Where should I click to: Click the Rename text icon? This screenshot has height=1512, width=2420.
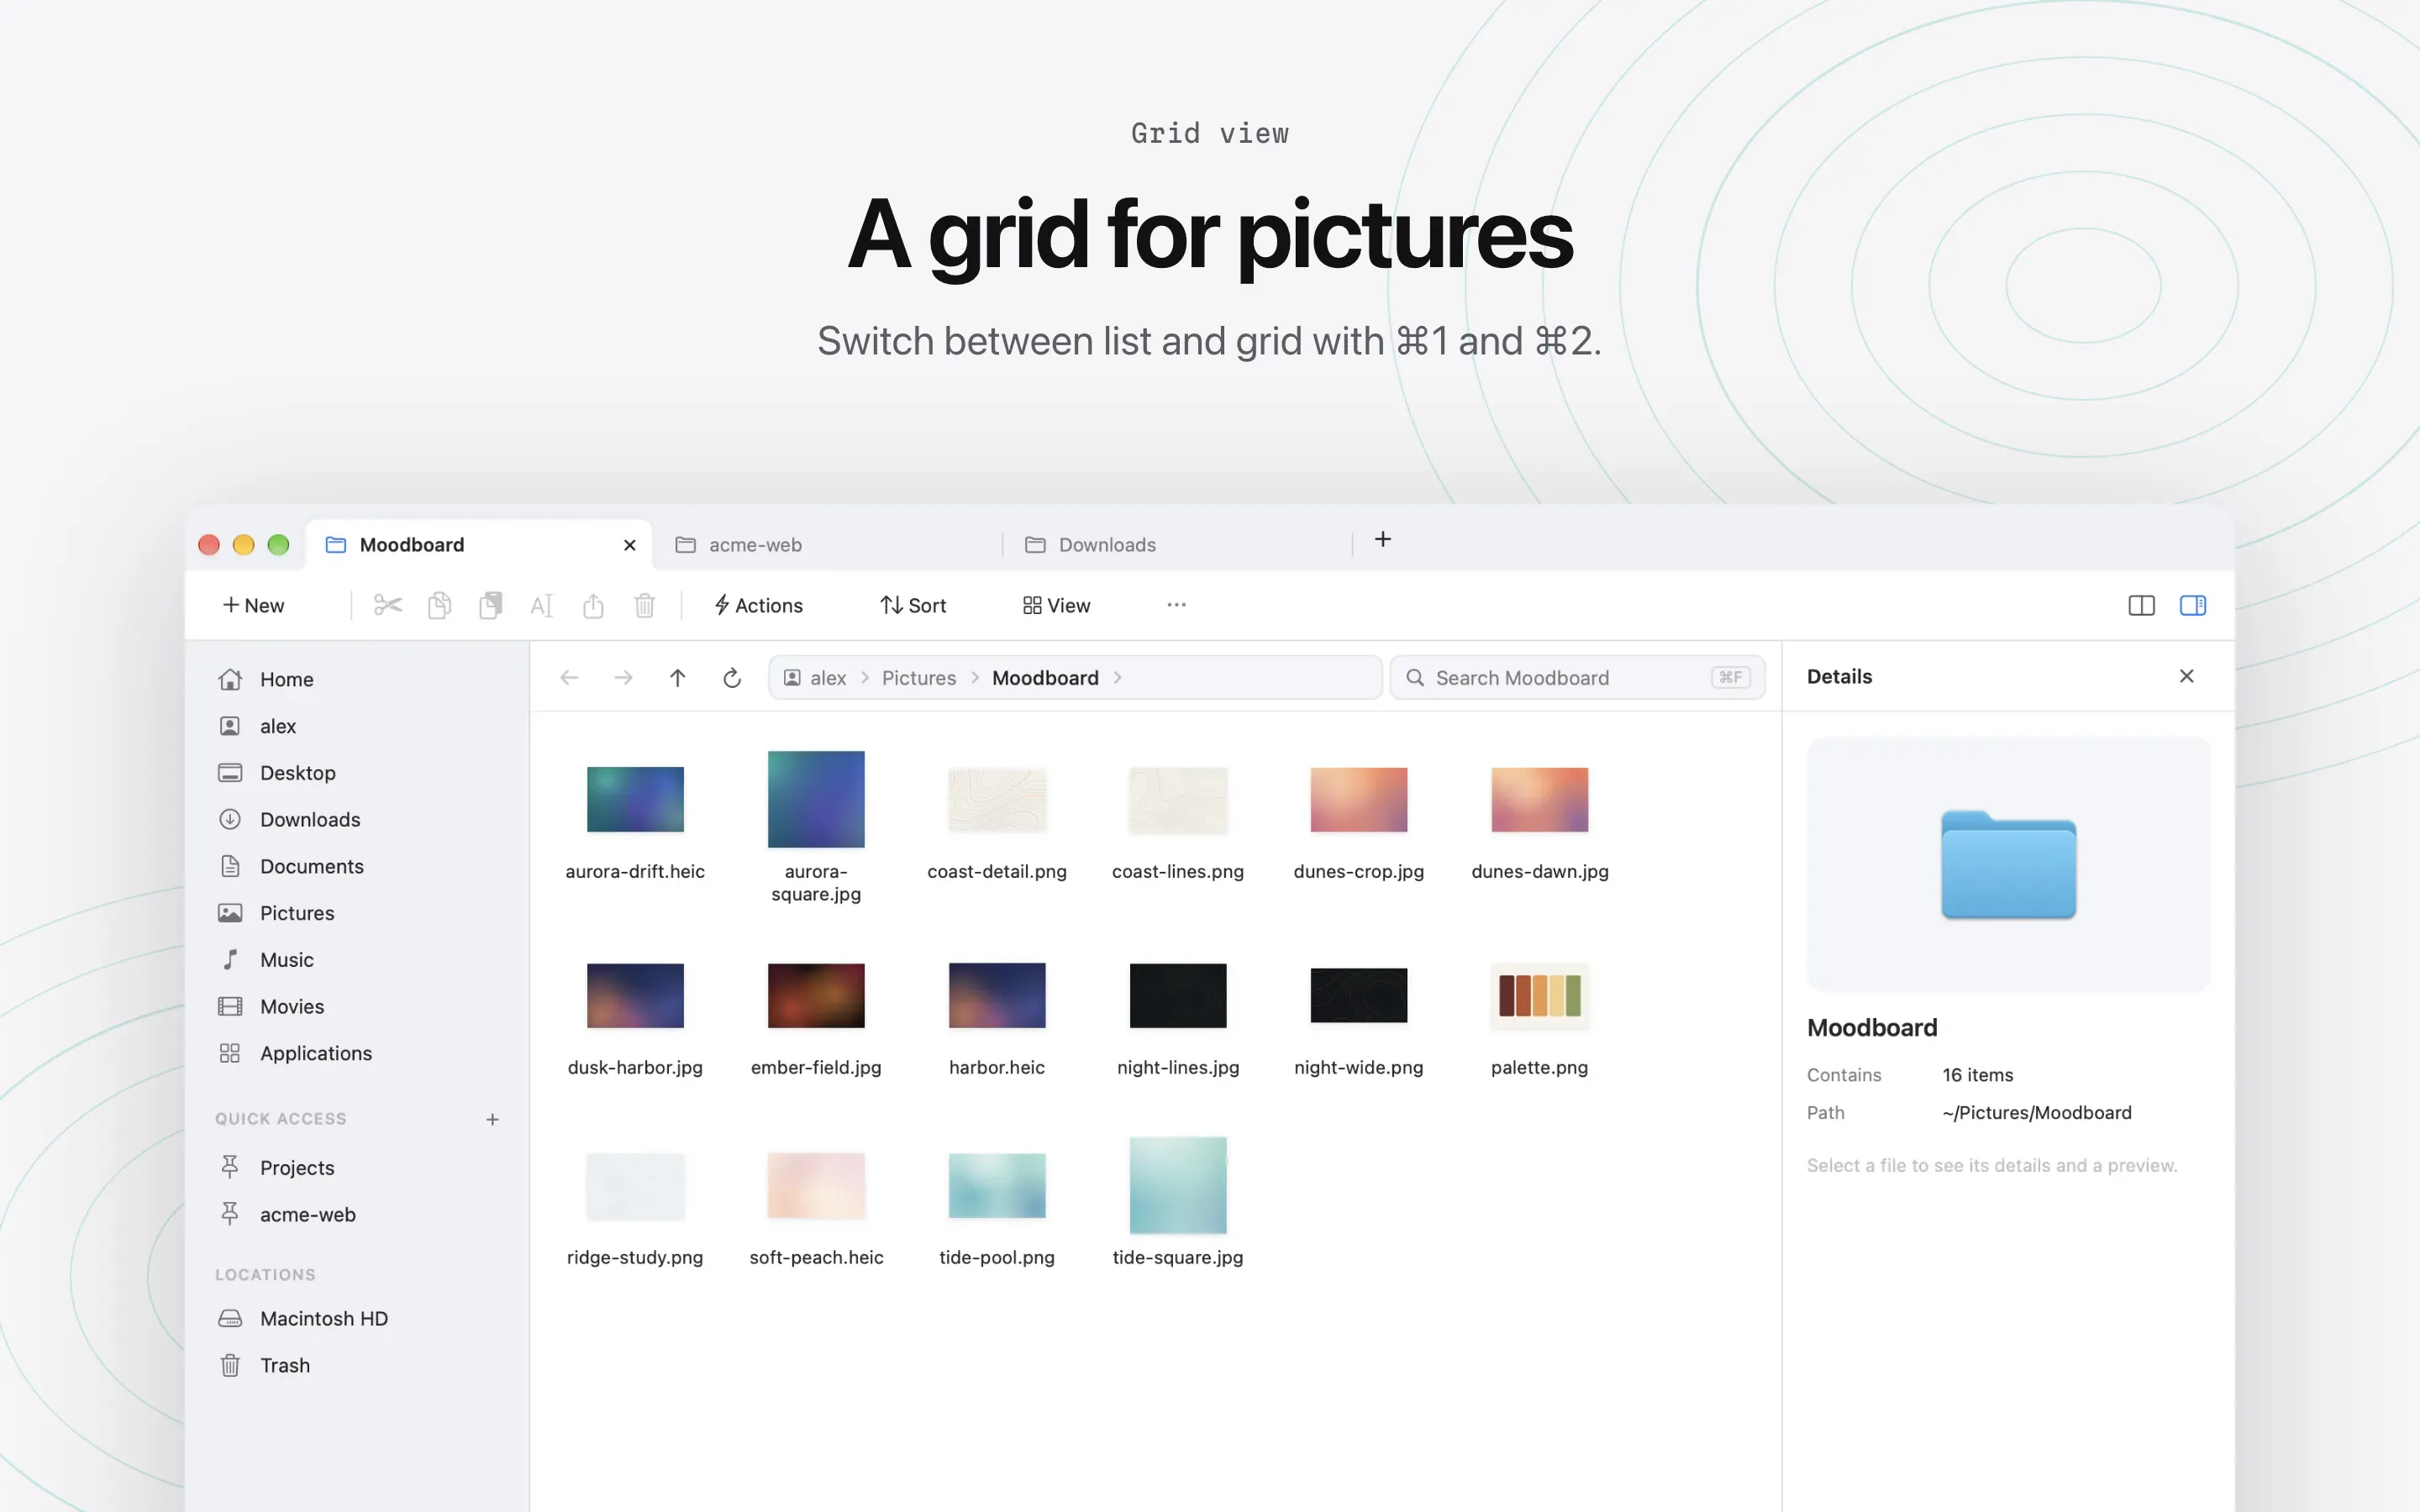[x=542, y=605]
